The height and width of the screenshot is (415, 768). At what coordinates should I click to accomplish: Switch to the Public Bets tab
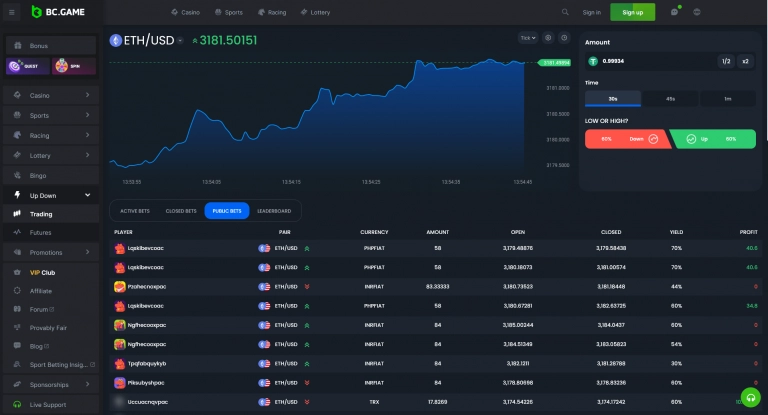point(227,211)
